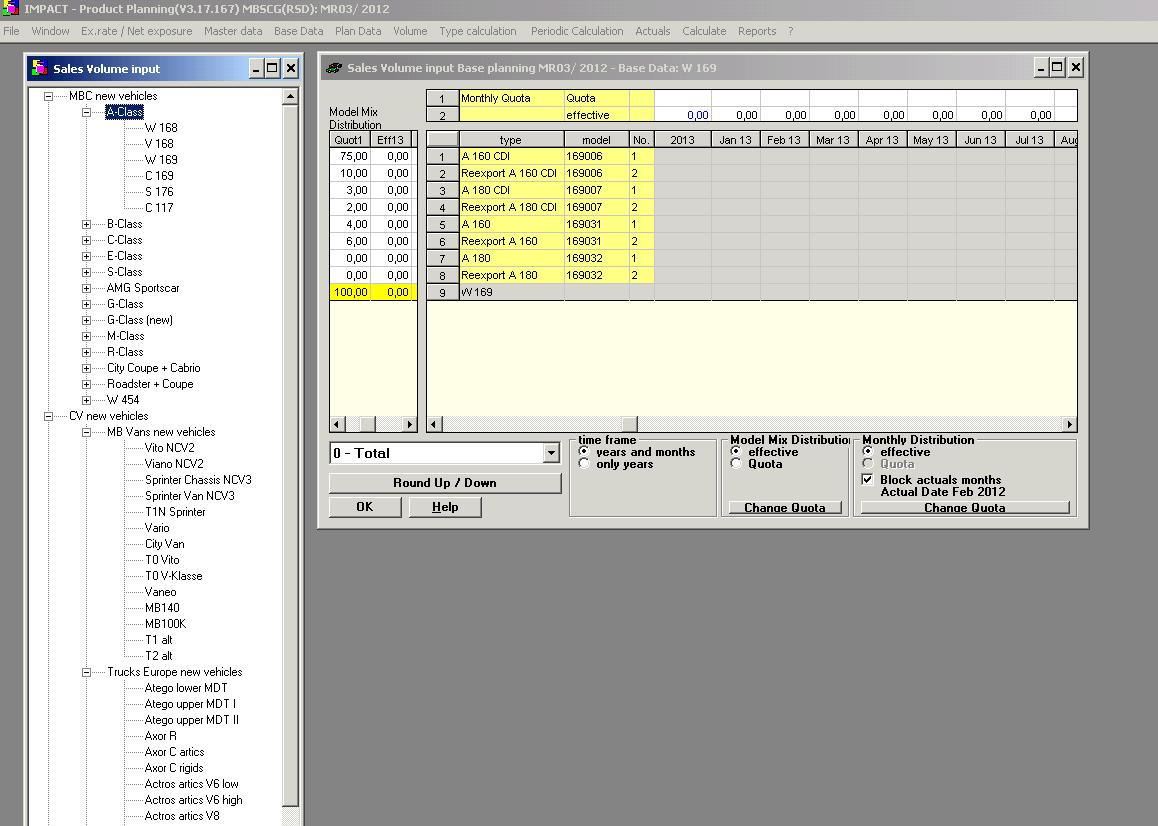Toggle 'Block actuals months' checkbox
This screenshot has width=1158, height=826.
pos(868,479)
